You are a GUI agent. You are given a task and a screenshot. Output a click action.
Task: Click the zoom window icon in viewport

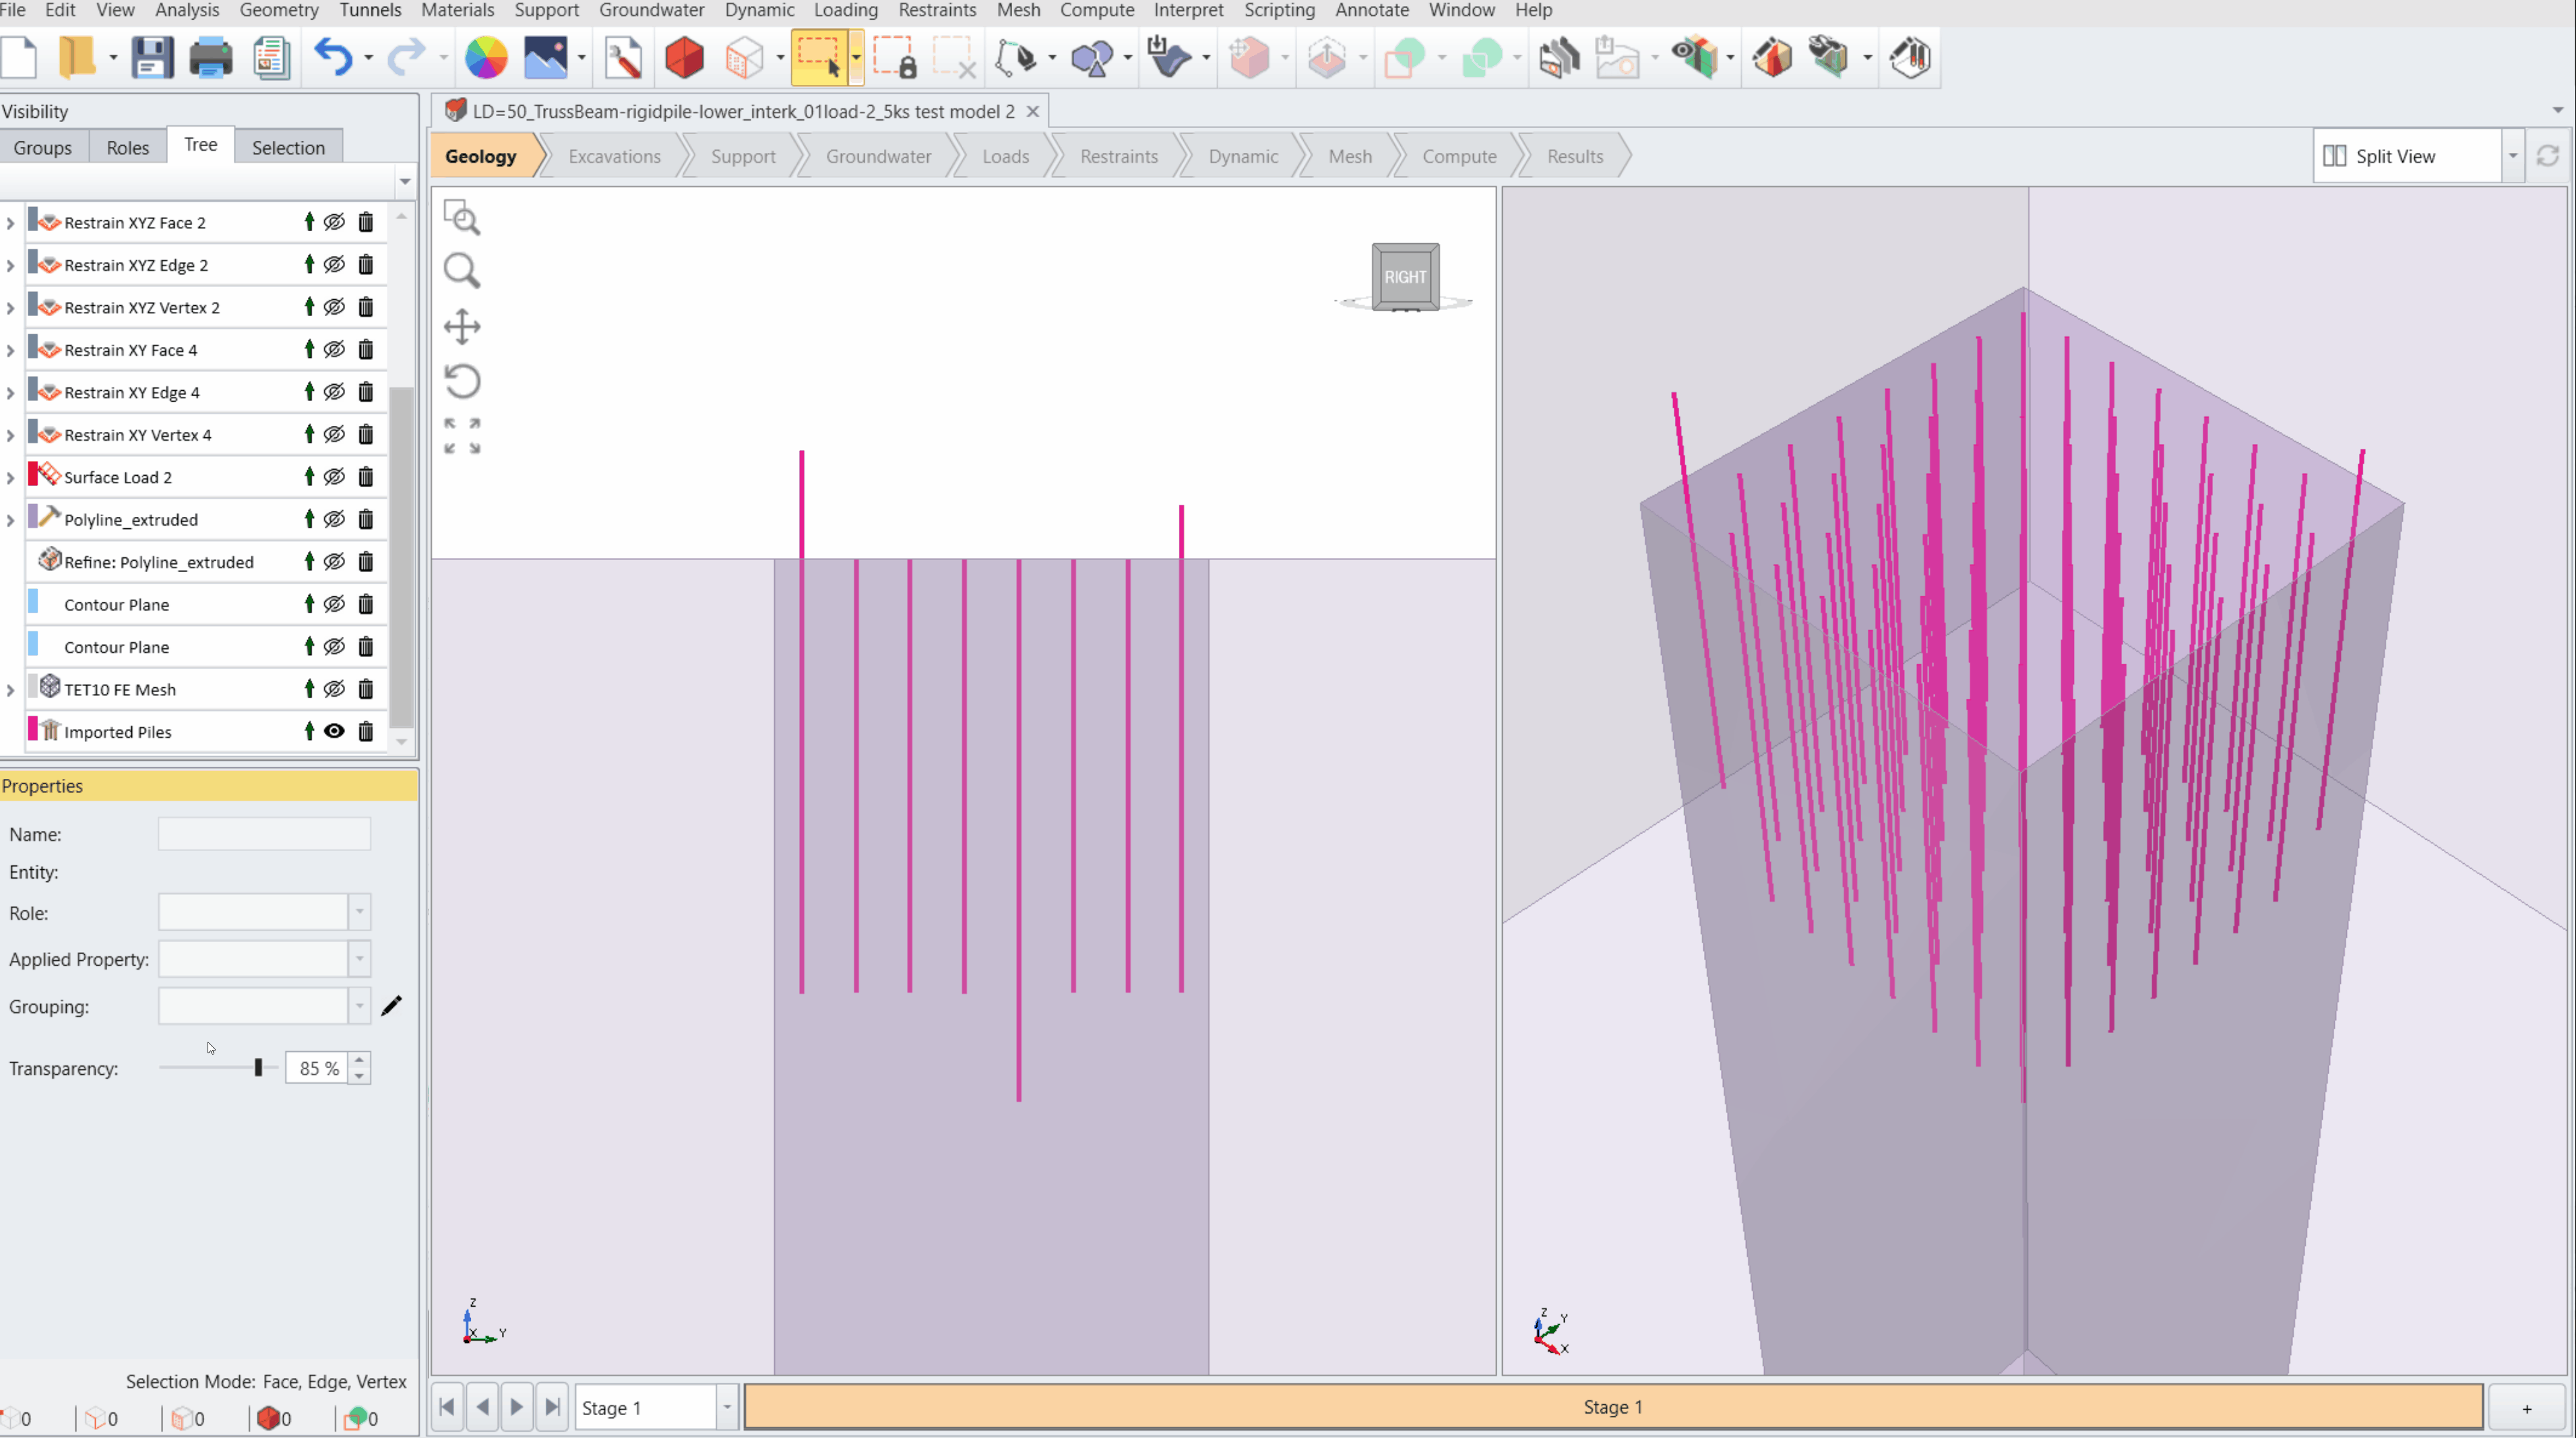(462, 217)
